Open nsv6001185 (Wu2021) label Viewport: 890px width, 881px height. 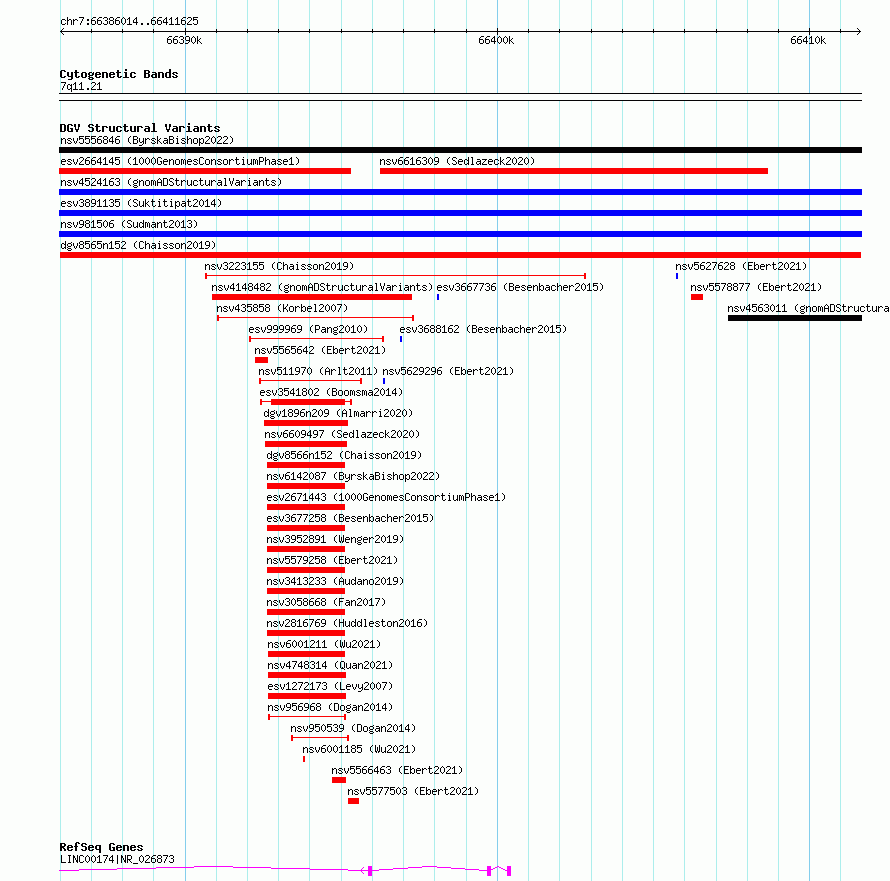359,749
